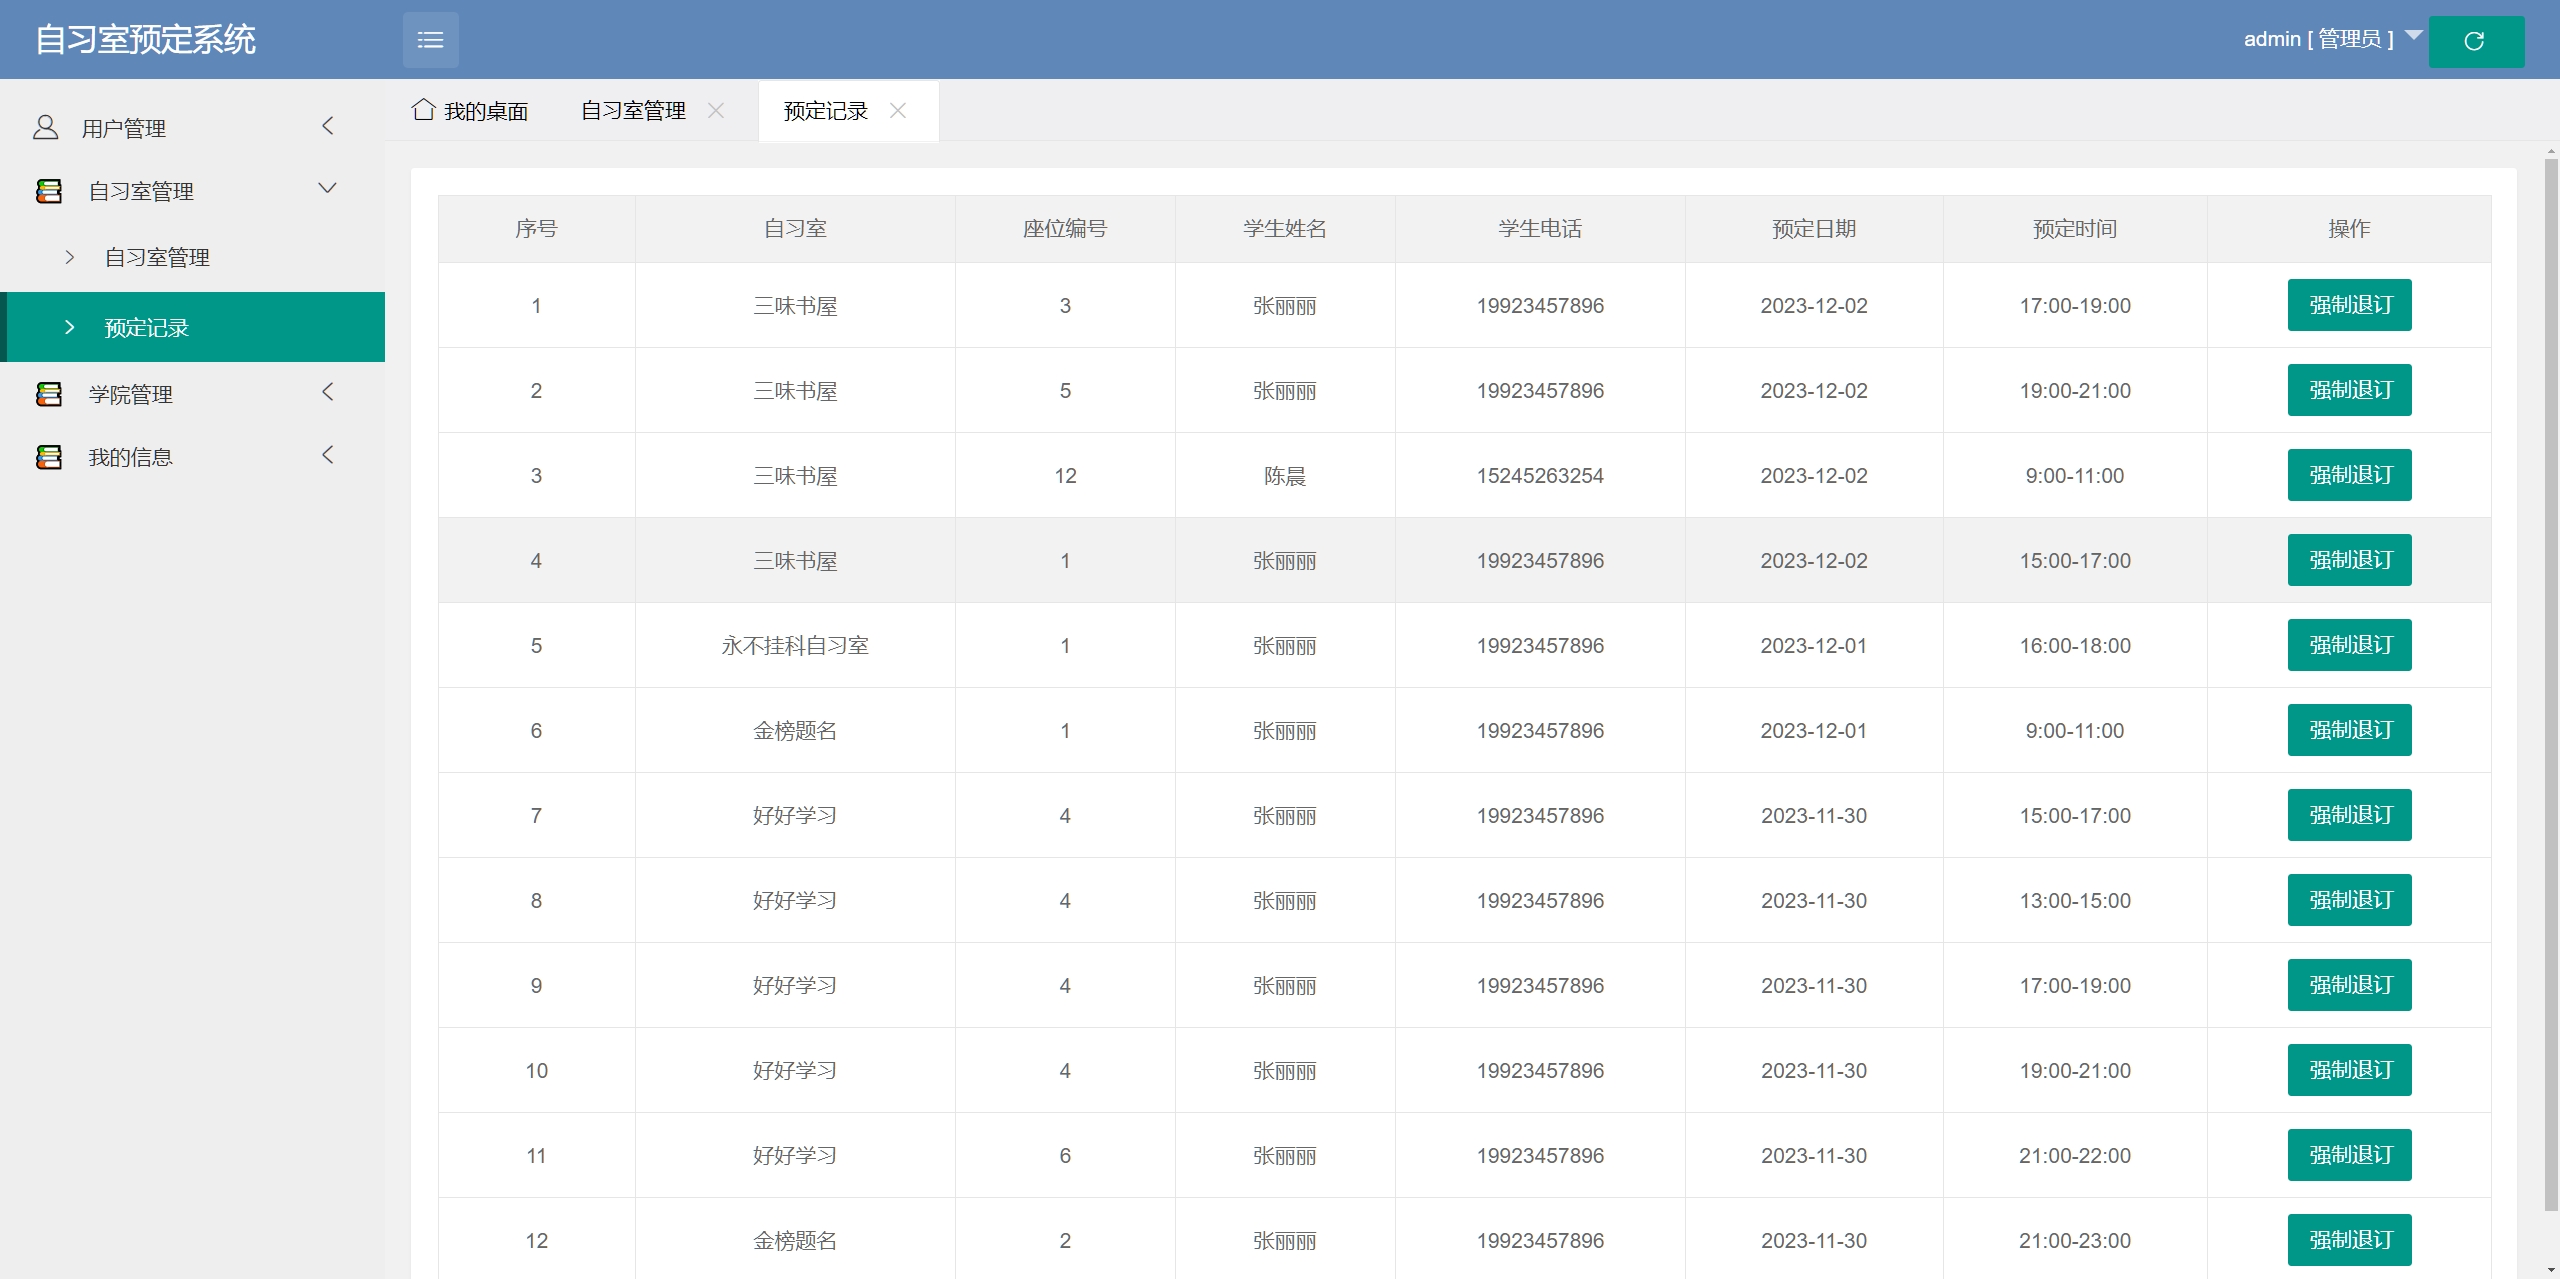Click the 座位编号 column header
The image size is (2560, 1279).
tap(1065, 229)
